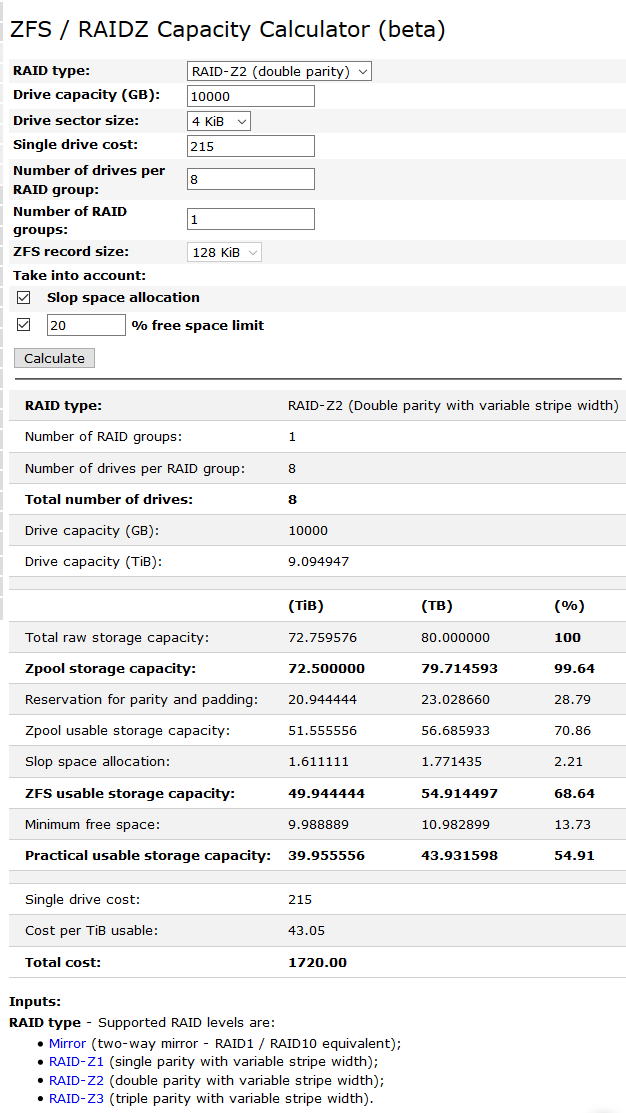The width and height of the screenshot is (626, 1113).
Task: Select the Zpool storage capacity value 72.500000
Action: [326, 669]
